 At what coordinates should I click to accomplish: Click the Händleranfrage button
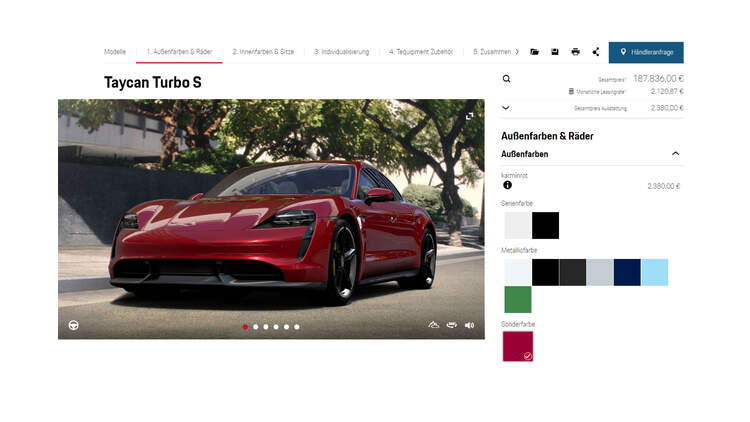point(646,52)
